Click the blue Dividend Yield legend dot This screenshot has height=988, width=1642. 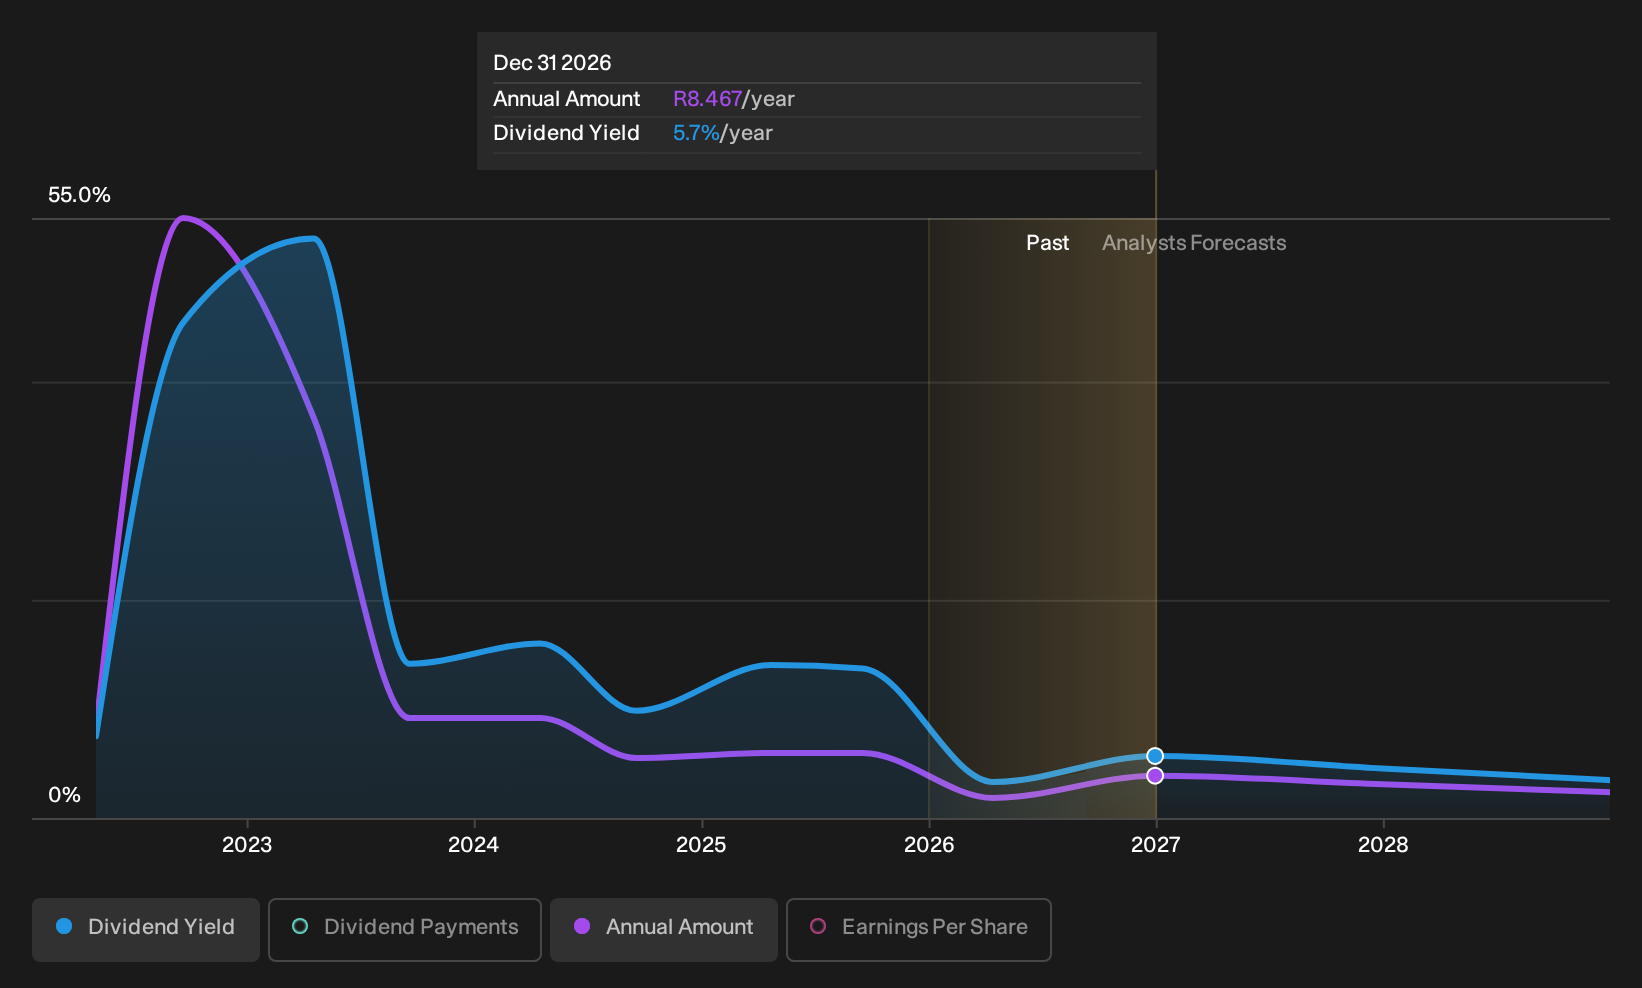tap(64, 927)
